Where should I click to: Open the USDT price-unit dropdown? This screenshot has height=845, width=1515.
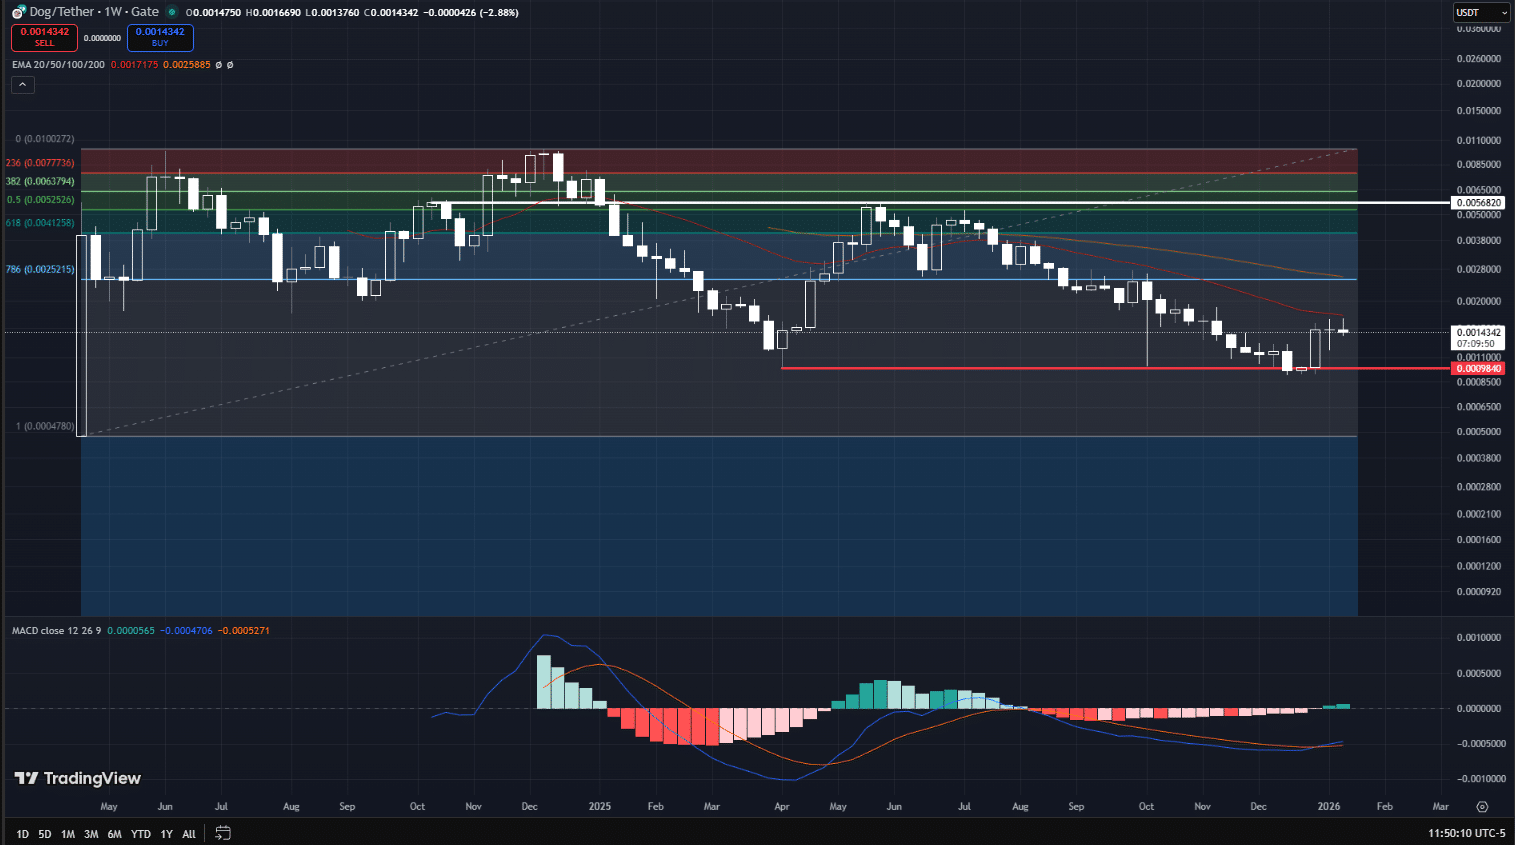(x=1481, y=12)
